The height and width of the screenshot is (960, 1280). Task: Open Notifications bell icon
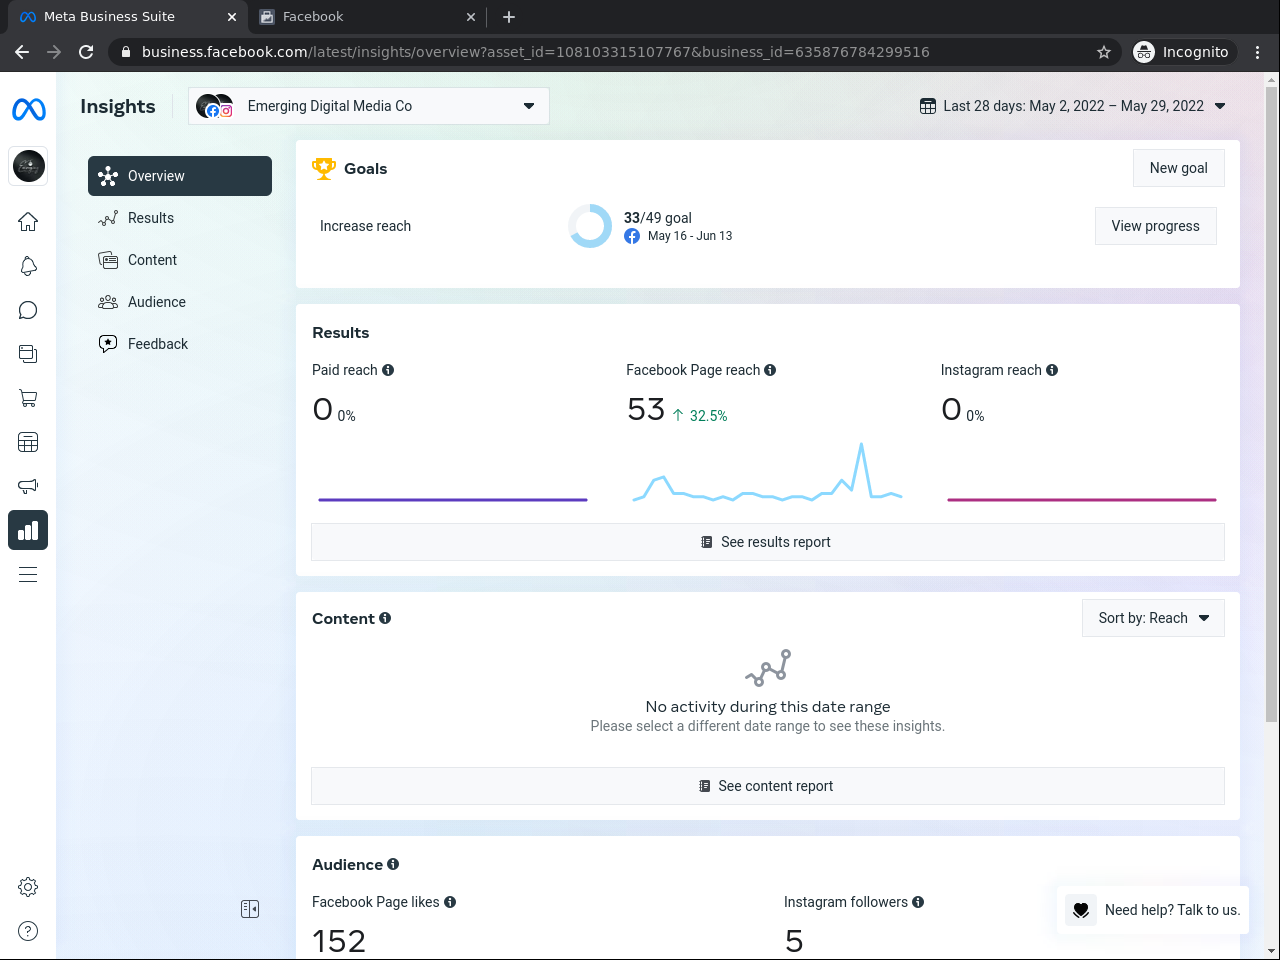28,266
